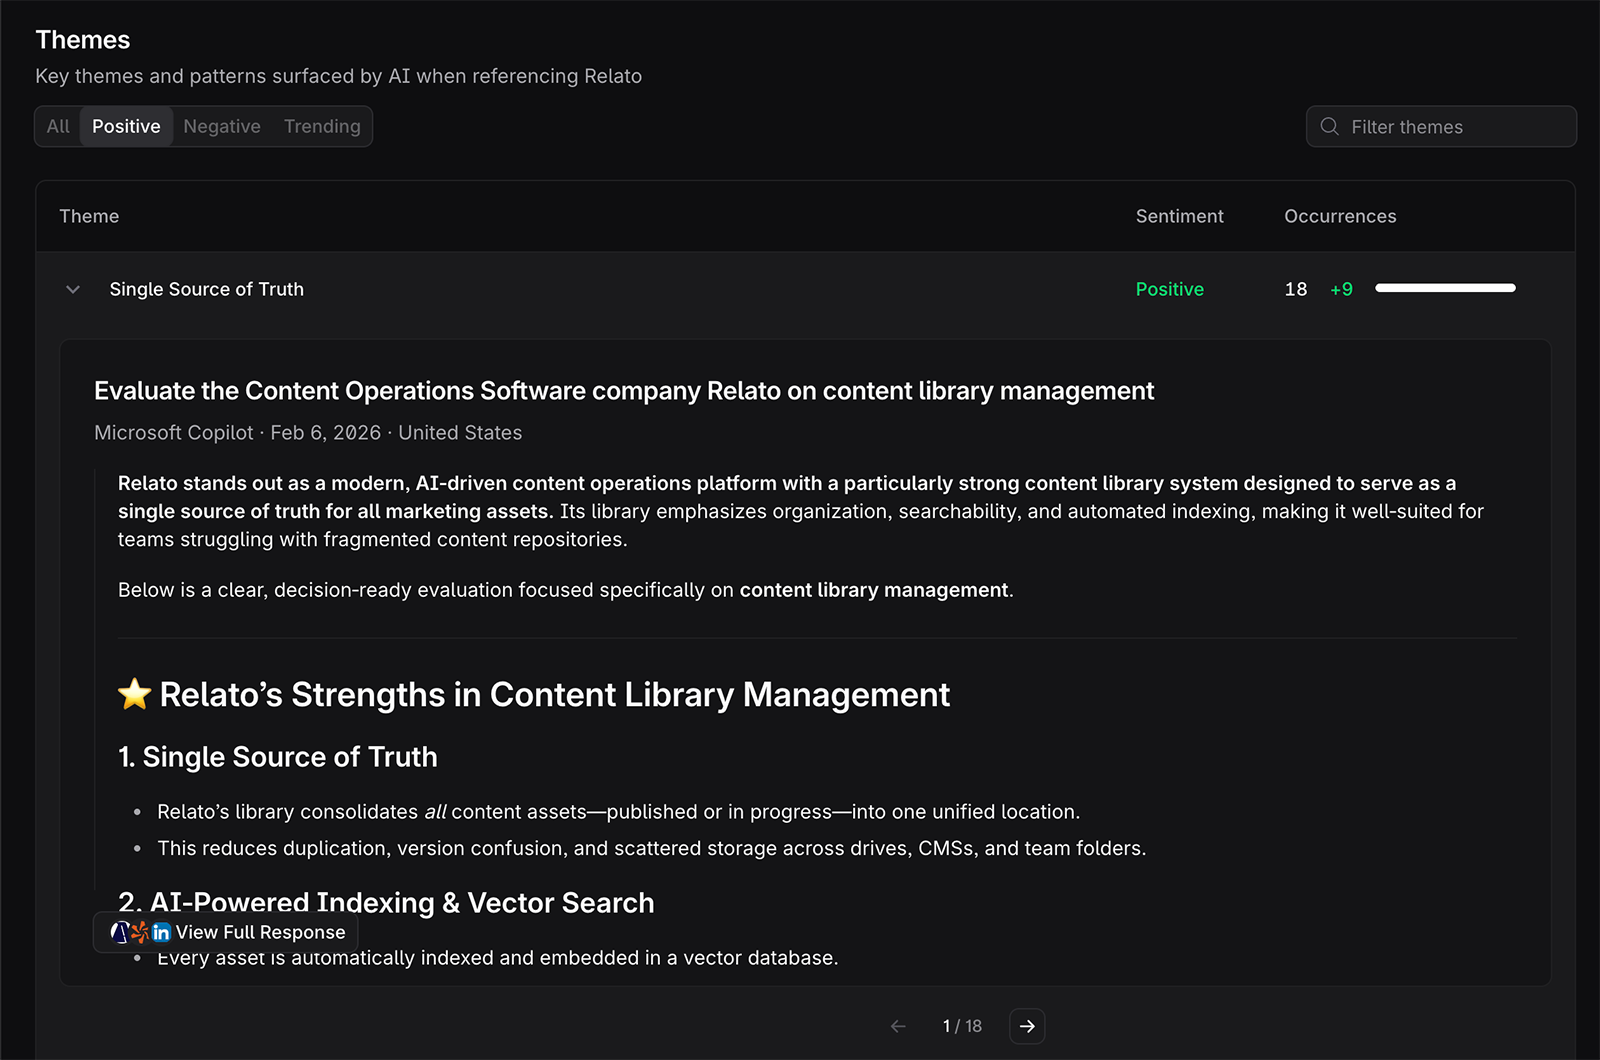
Task: Click the Theme column header
Action: pyautogui.click(x=89, y=216)
